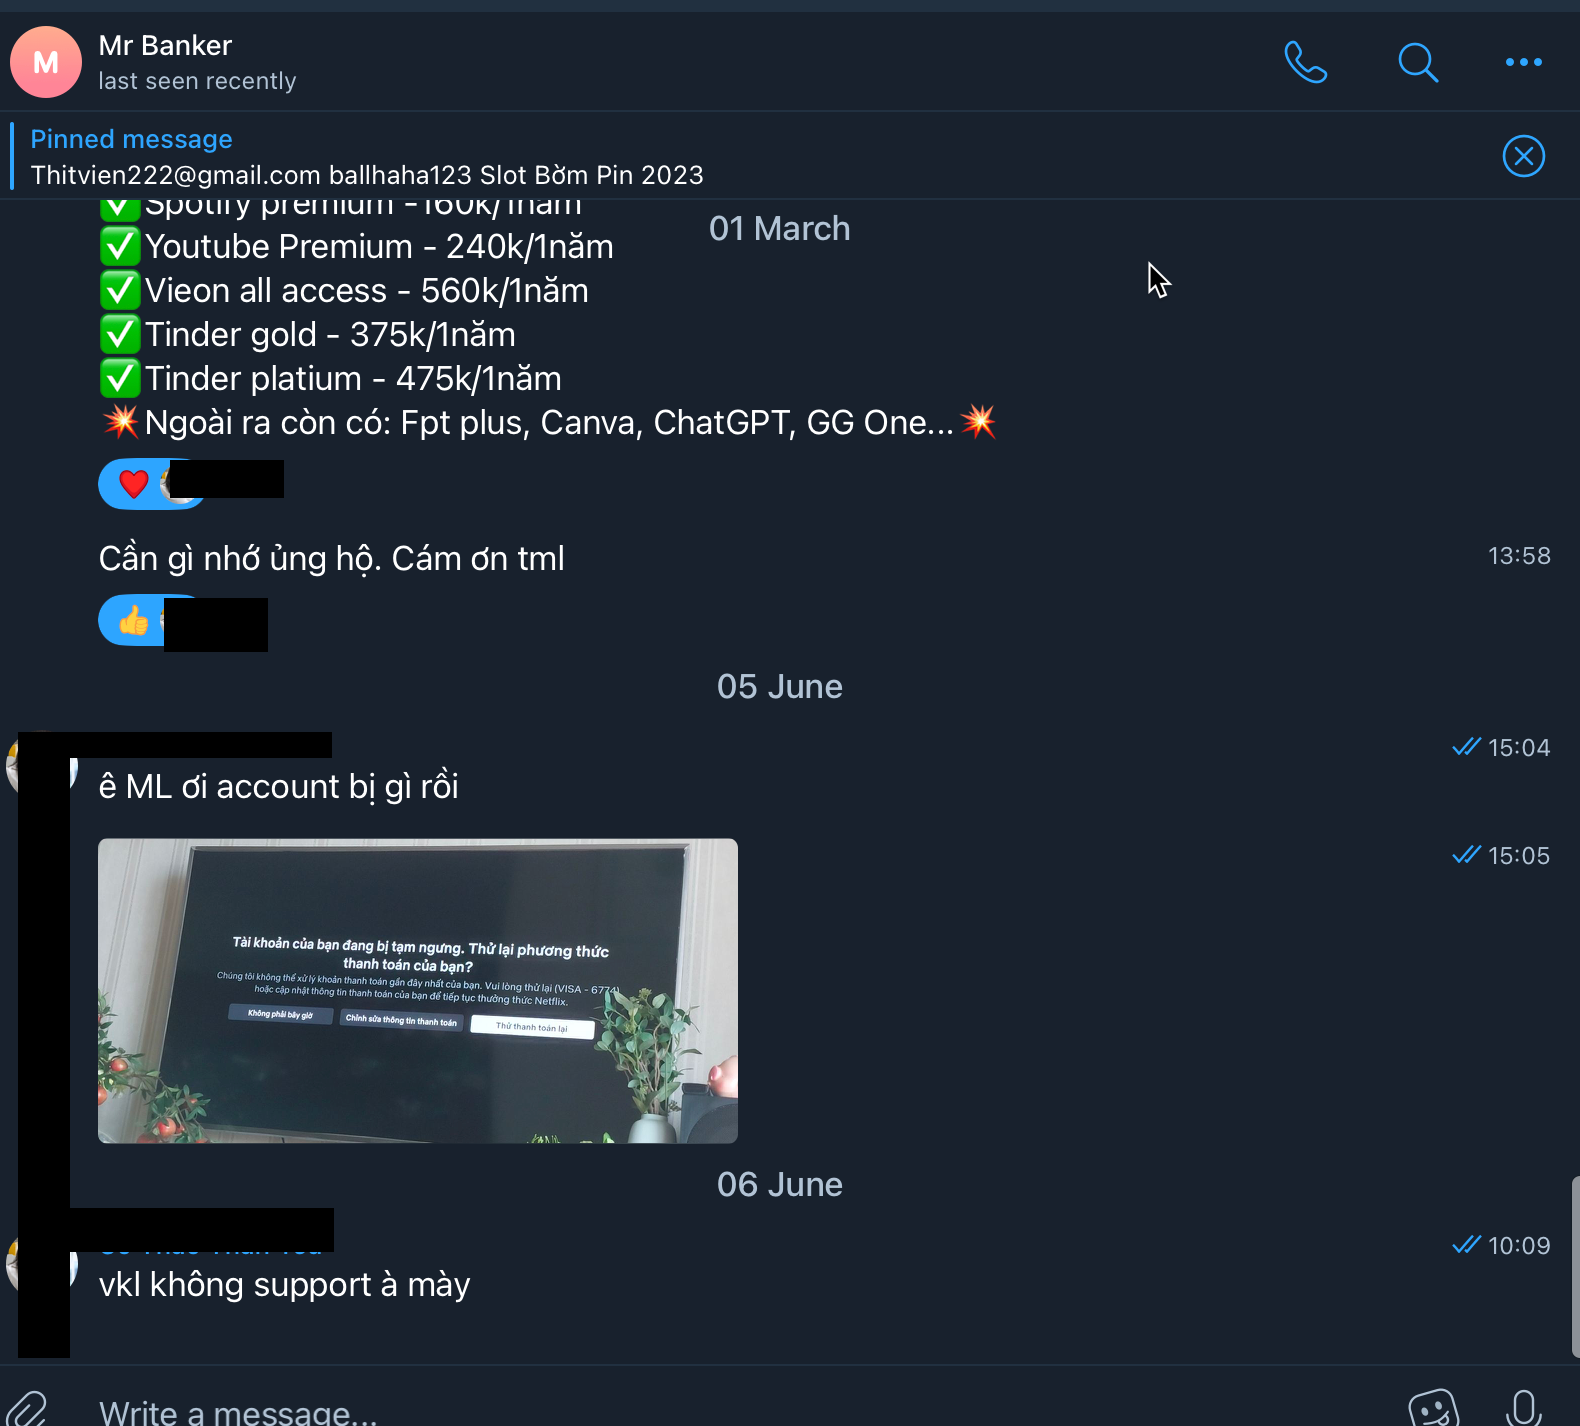This screenshot has width=1580, height=1426.
Task: Dismiss the pinned message bar
Action: pos(1523,156)
